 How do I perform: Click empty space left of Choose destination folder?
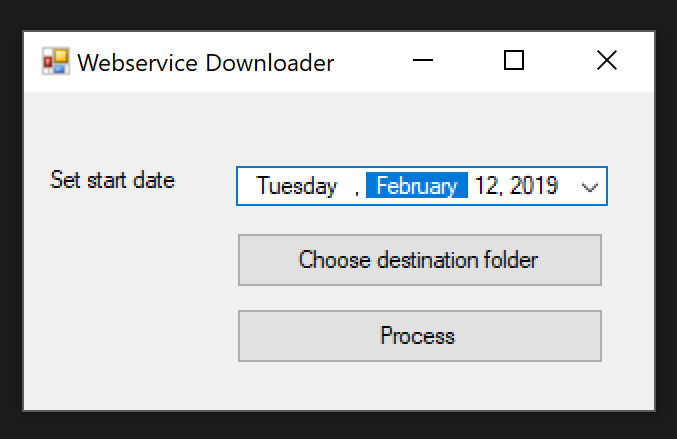coord(130,260)
